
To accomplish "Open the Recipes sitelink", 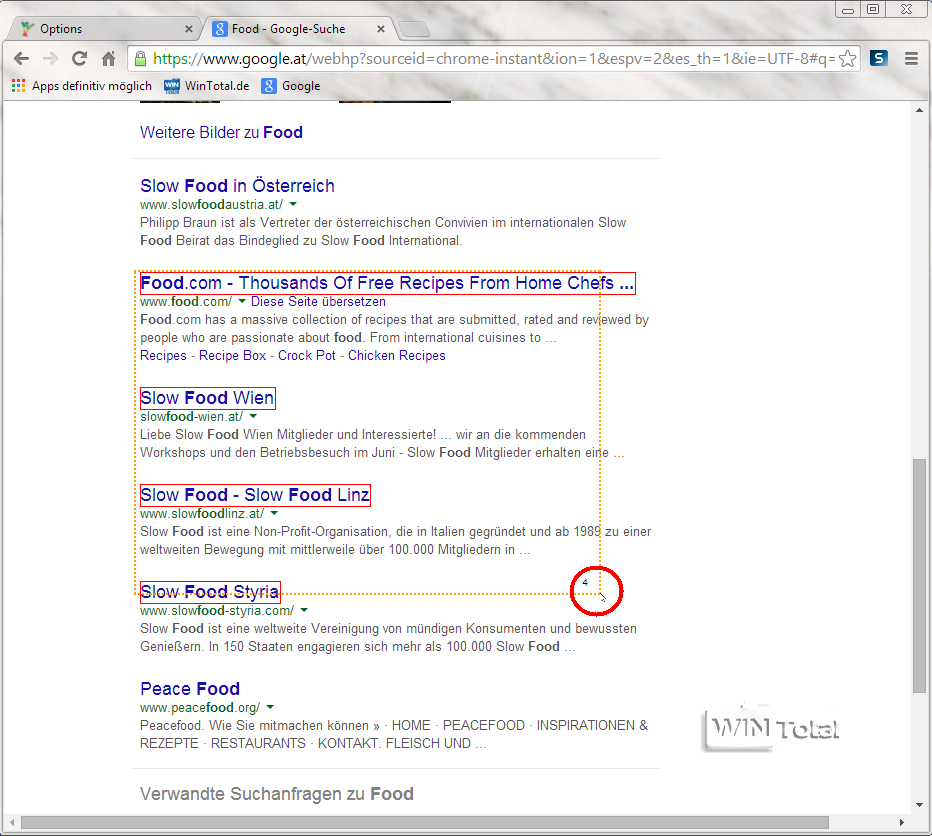I will coord(163,355).
